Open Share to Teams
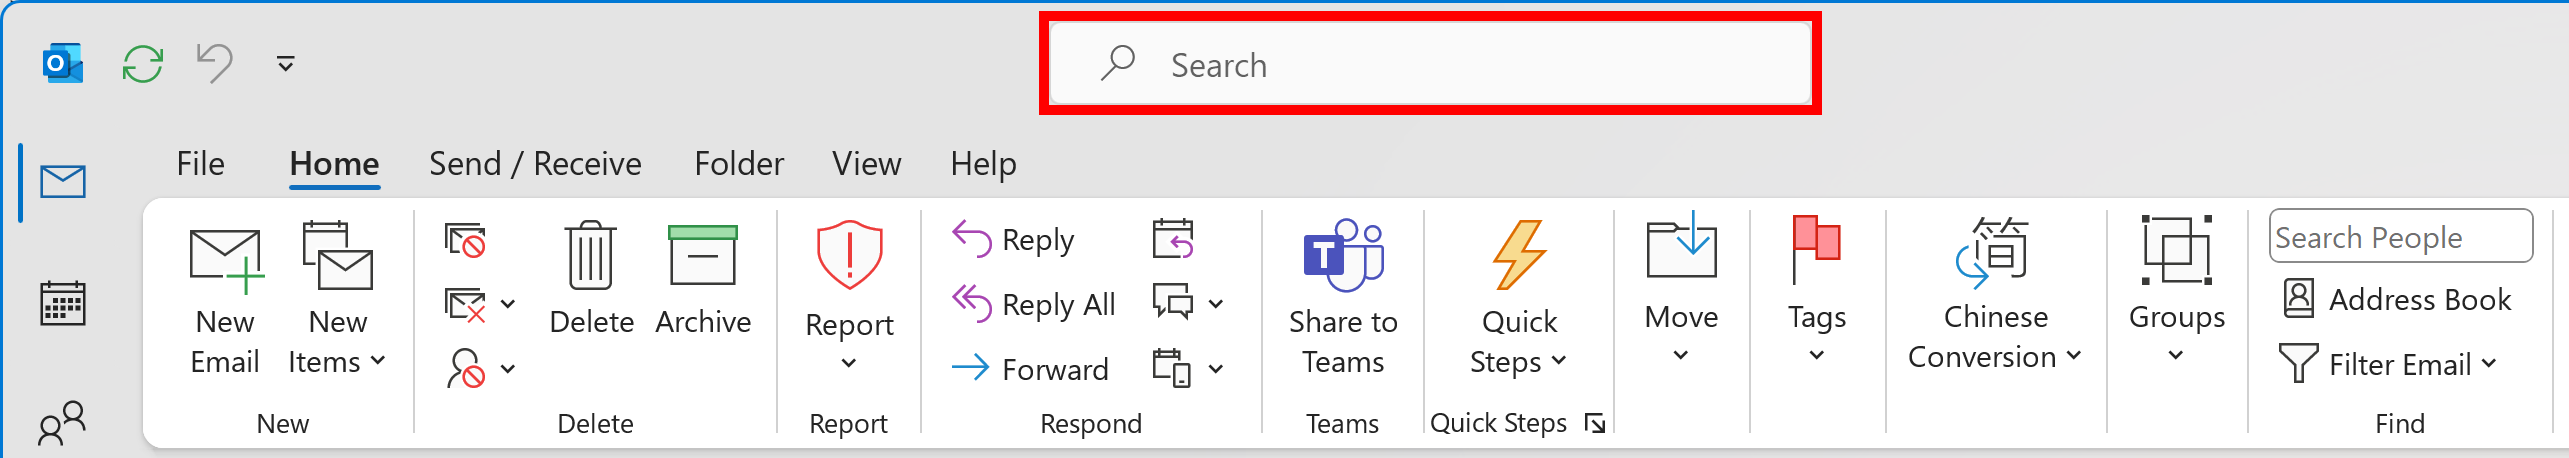 (x=1343, y=299)
